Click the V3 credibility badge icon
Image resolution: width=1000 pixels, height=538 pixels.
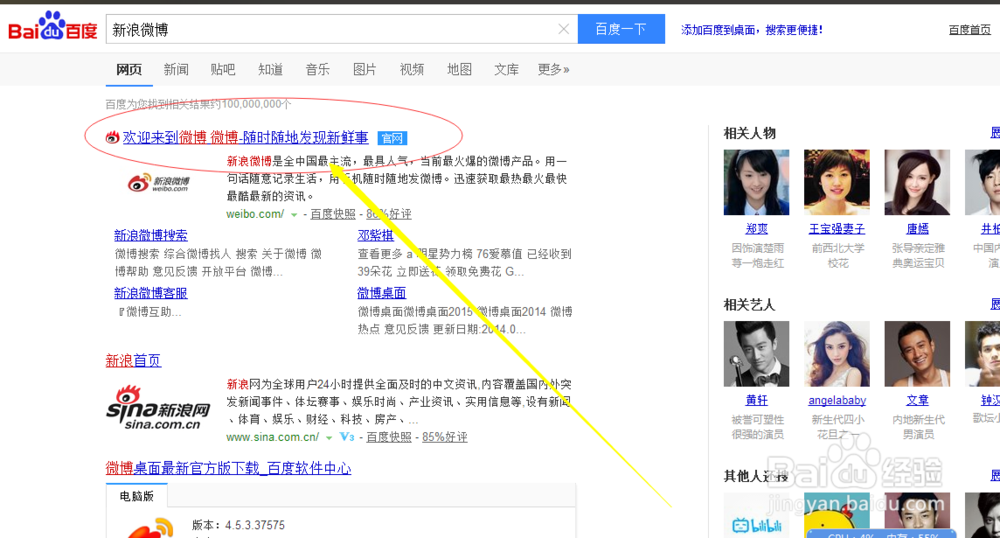[x=346, y=437]
